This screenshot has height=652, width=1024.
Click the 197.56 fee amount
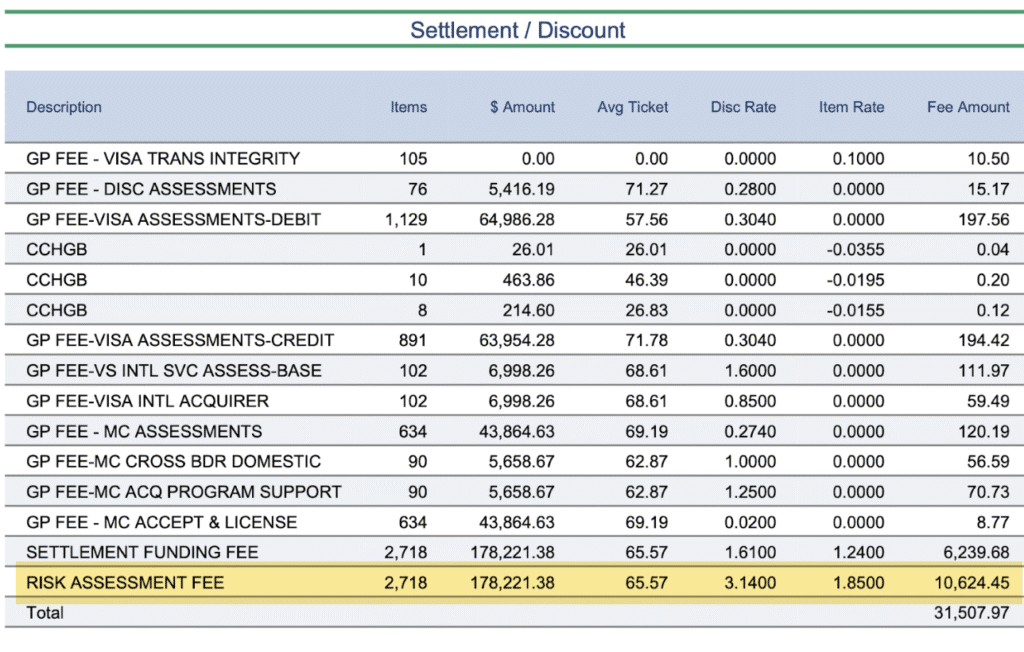pos(984,220)
